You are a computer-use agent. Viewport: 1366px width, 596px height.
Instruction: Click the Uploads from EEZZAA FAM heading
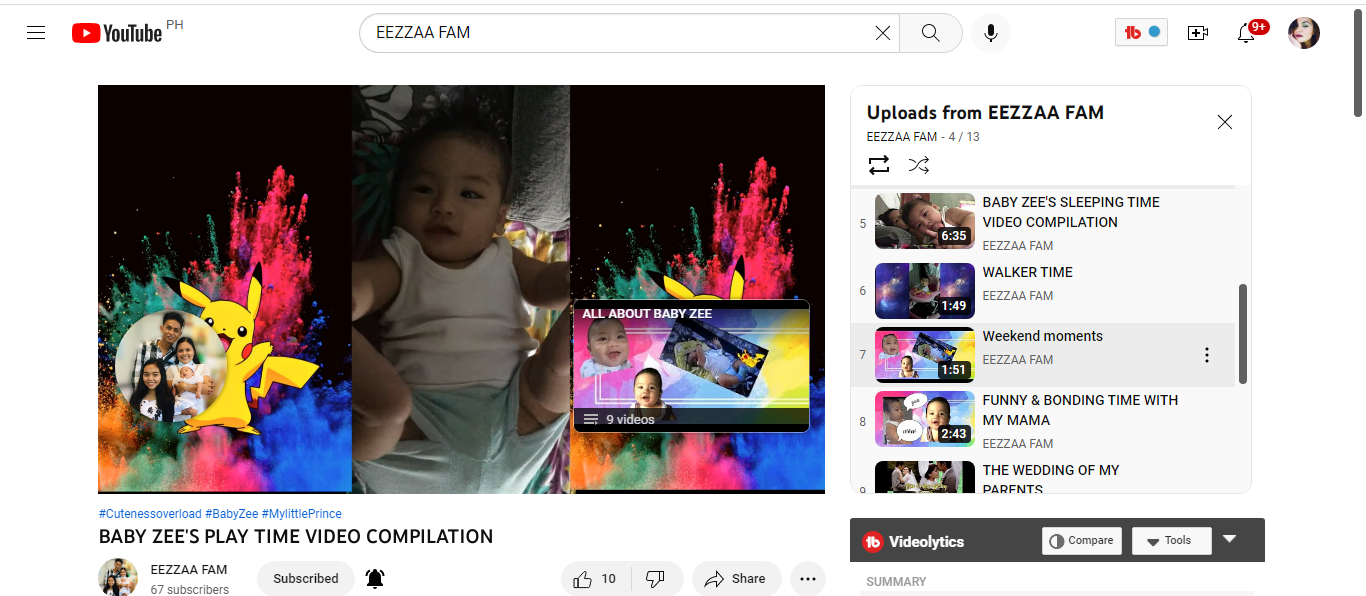coord(985,113)
